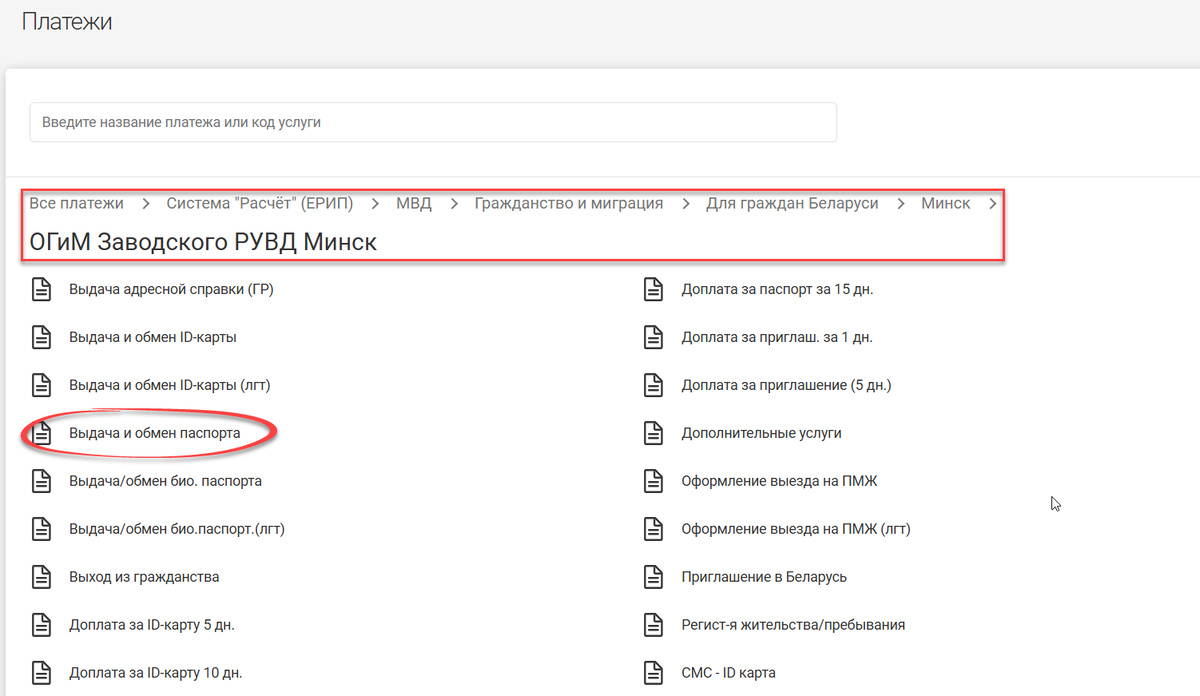Image resolution: width=1200 pixels, height=696 pixels.
Task: Return to Минск breadcrumb level
Action: [x=946, y=204]
